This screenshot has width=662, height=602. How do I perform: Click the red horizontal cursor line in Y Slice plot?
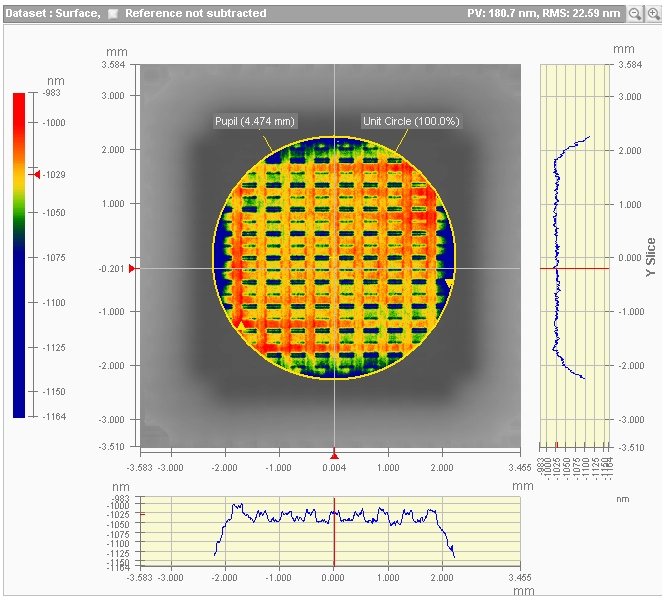[x=575, y=268]
